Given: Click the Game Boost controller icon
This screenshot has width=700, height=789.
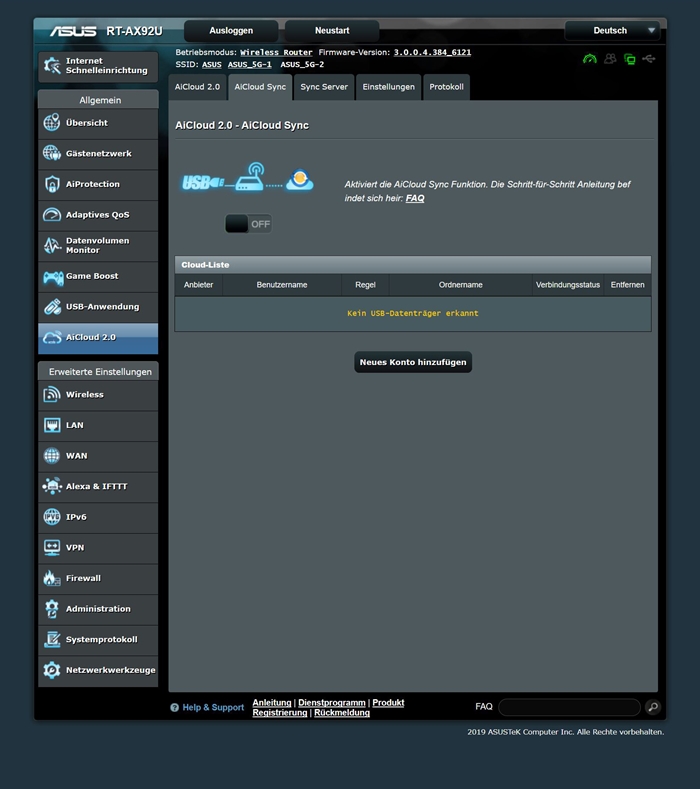Looking at the screenshot, I should tap(53, 276).
